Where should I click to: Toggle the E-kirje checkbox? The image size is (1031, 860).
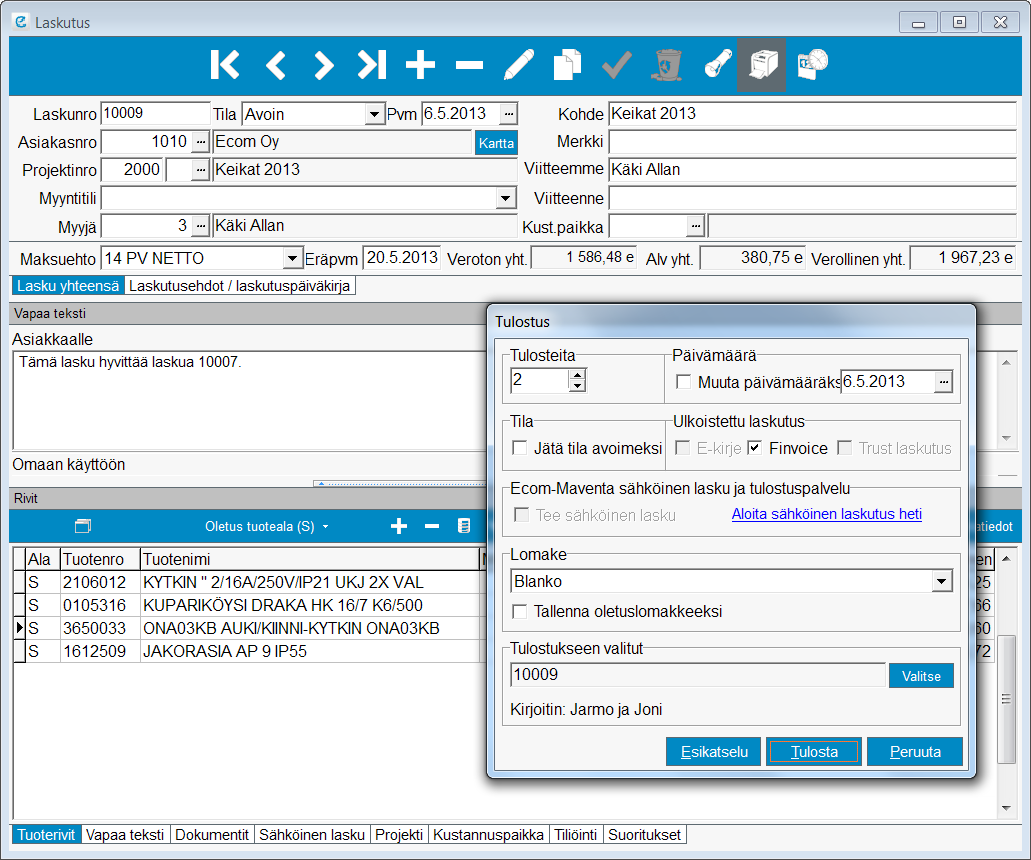tap(683, 448)
